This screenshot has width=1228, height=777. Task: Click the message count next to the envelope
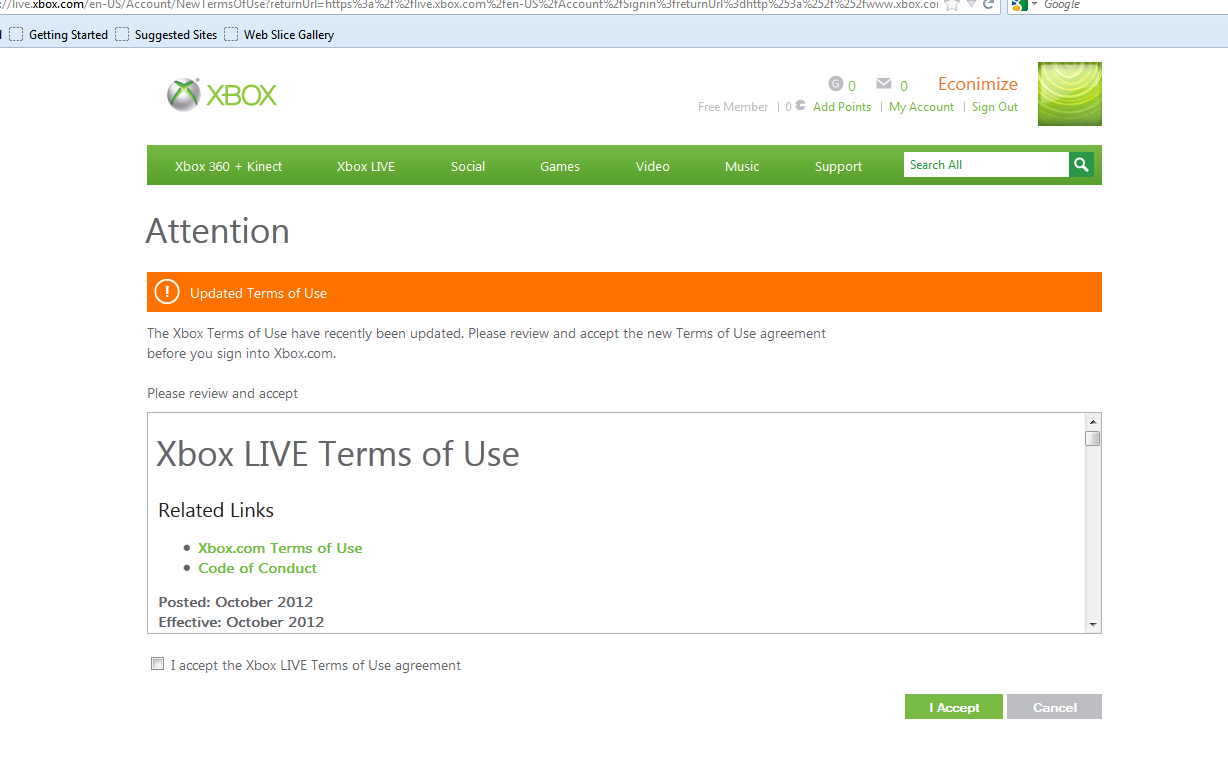tap(904, 86)
